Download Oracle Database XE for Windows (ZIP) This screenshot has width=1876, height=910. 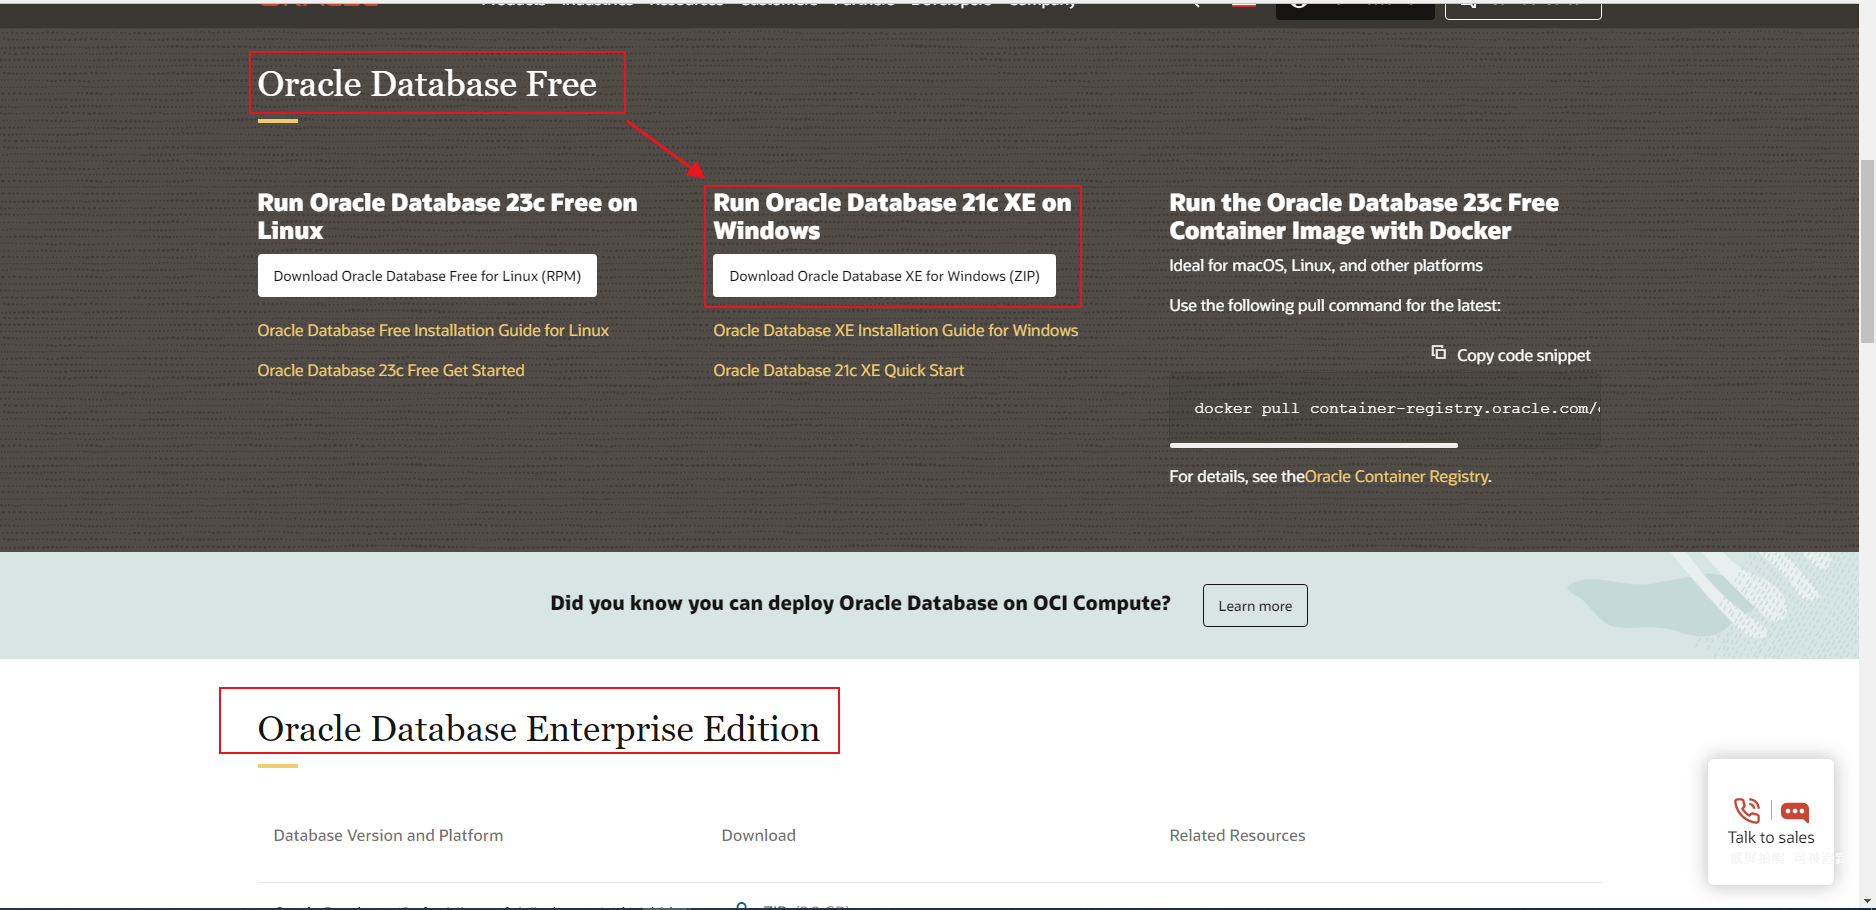pyautogui.click(x=884, y=276)
